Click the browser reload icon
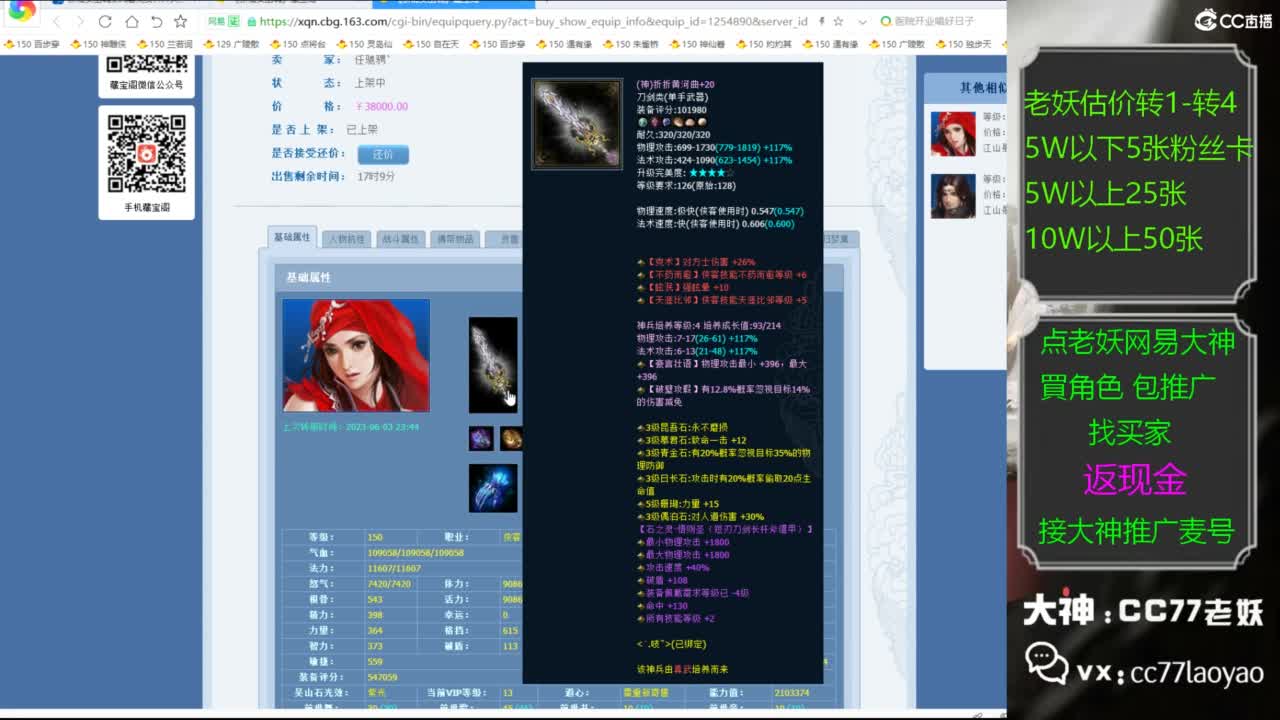Screen dimensions: 1280x720 pos(107,21)
